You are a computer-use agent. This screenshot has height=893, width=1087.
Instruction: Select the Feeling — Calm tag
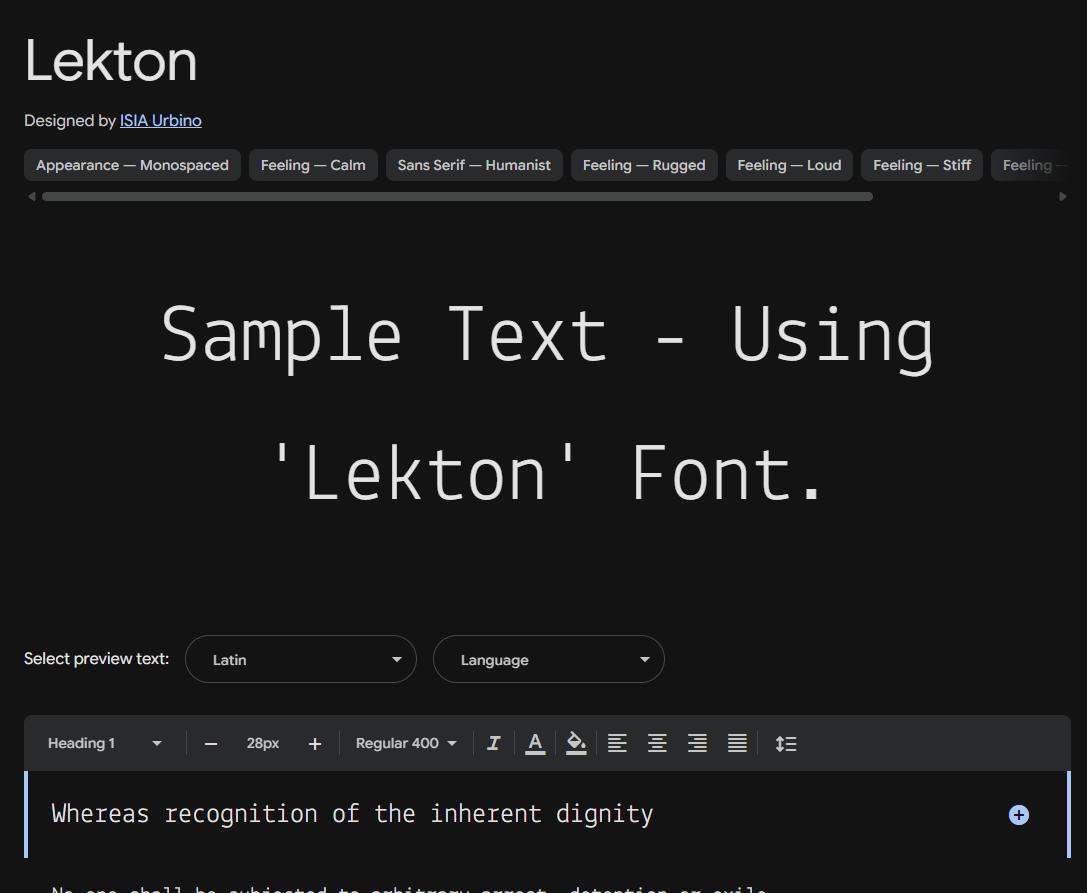point(313,165)
